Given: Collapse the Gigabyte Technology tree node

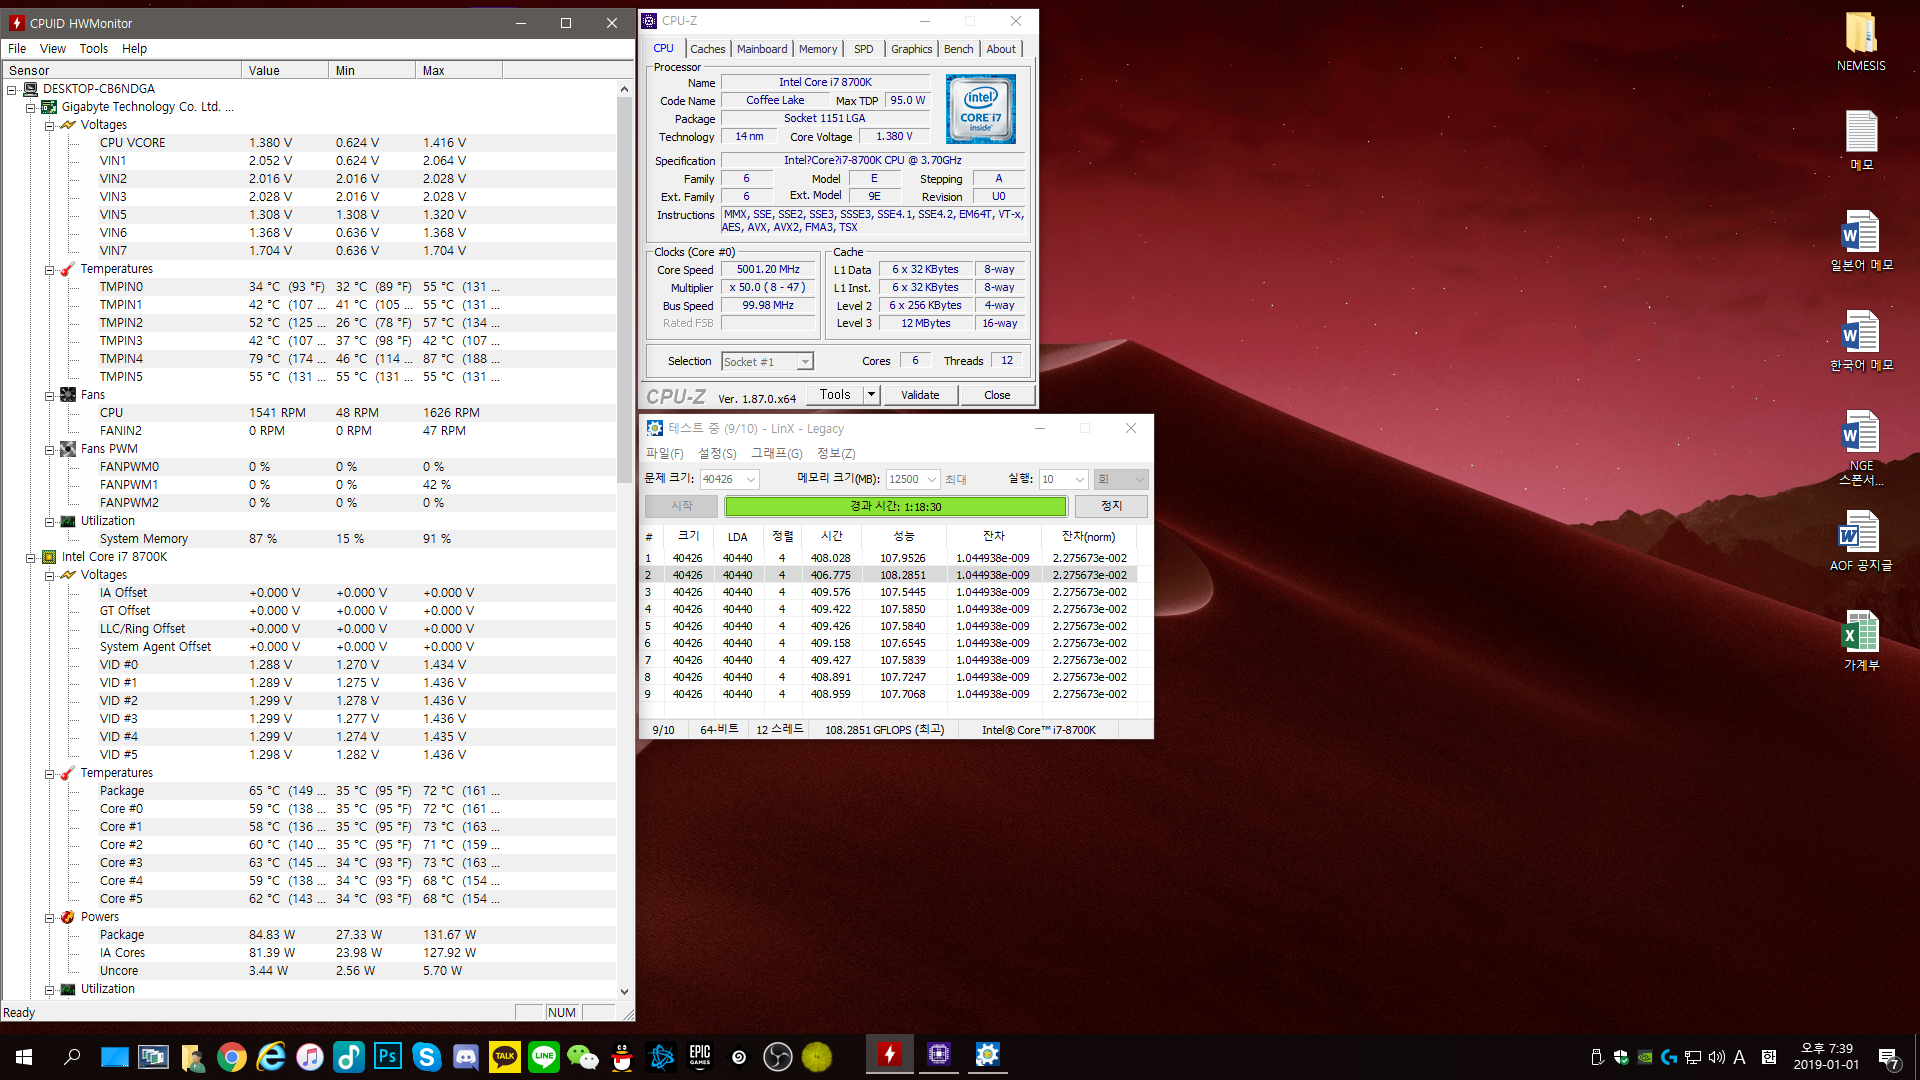Looking at the screenshot, I should point(30,107).
